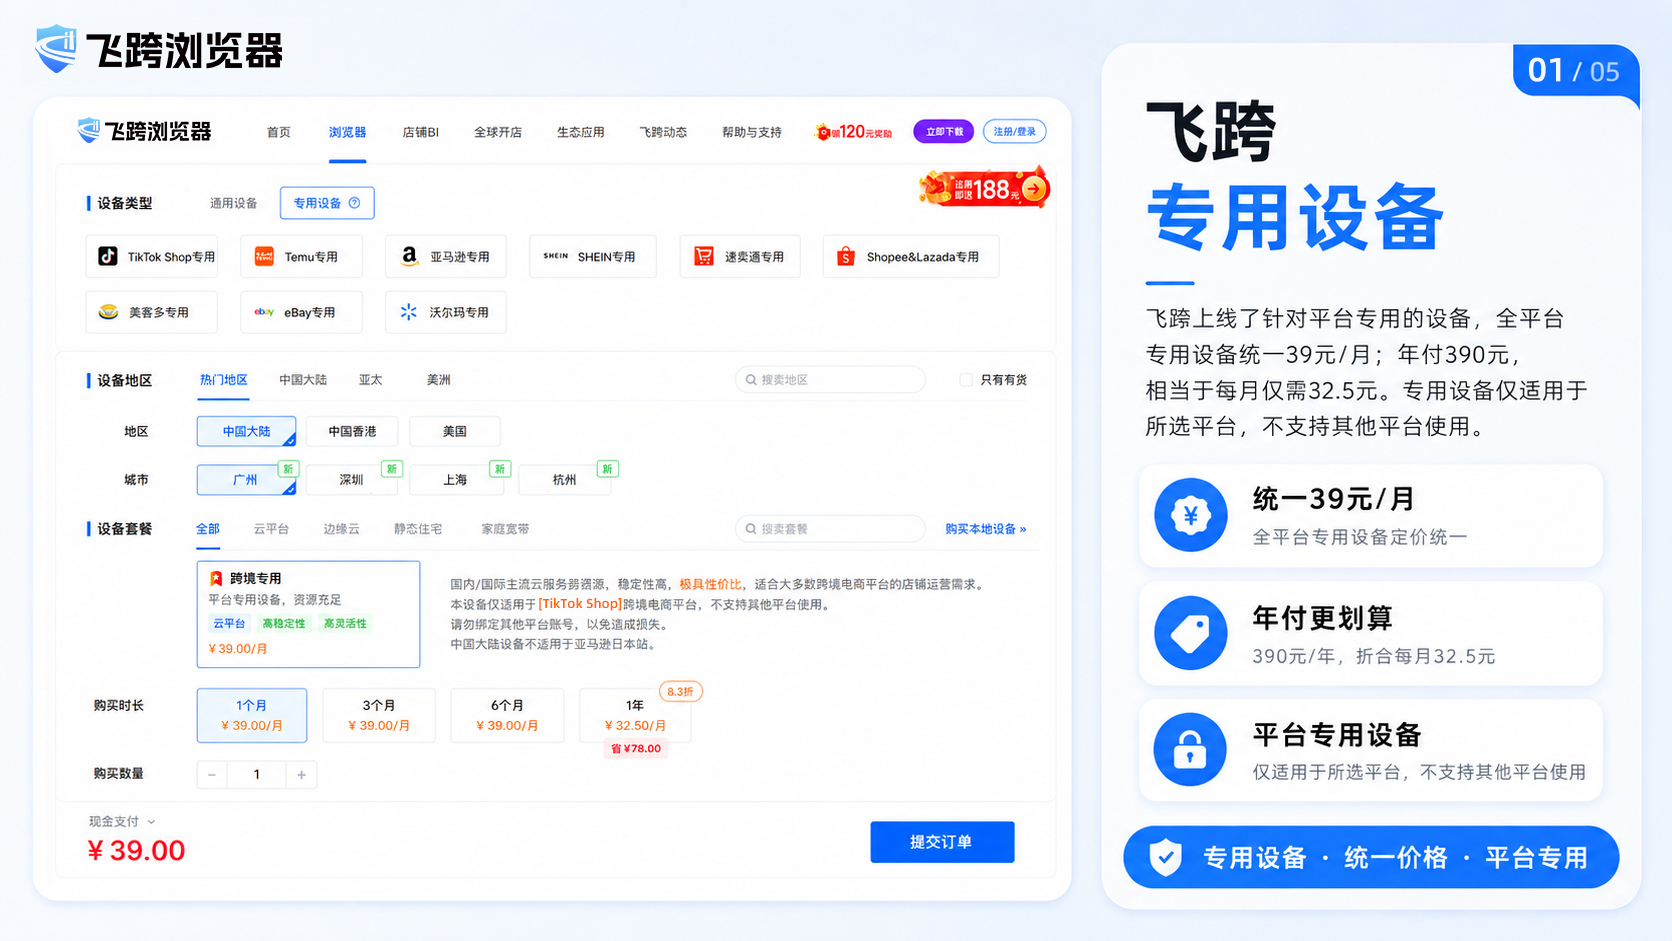Click the search icon in 搜索地区 box
The height and width of the screenshot is (941, 1672).
751,380
